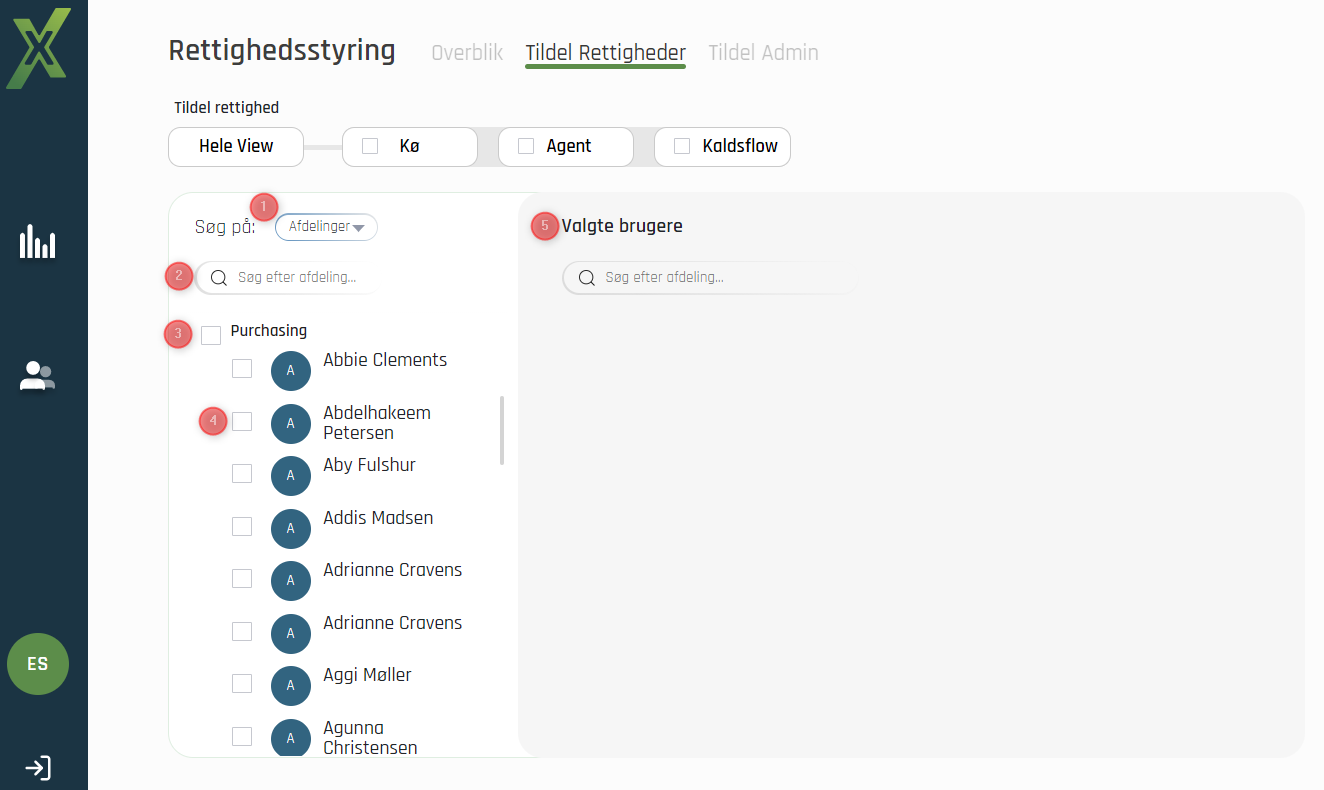Click the ES user profile avatar
This screenshot has height=790, width=1324.
pos(38,664)
